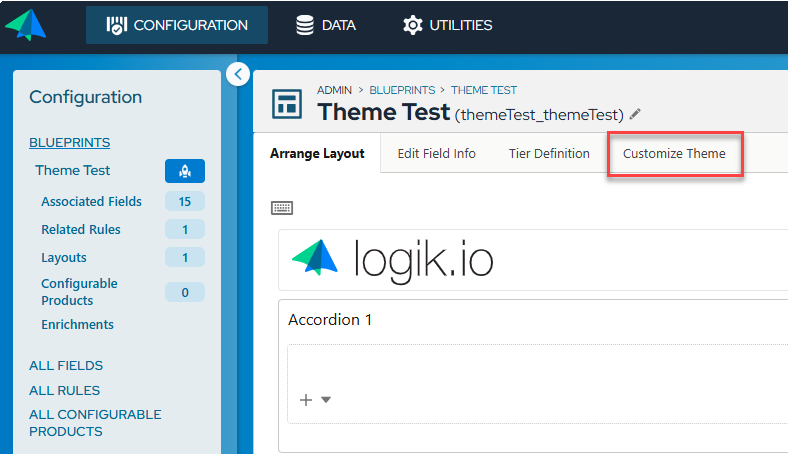
Task: Go to the BLUEPRINTS breadcrumb
Action: point(402,90)
